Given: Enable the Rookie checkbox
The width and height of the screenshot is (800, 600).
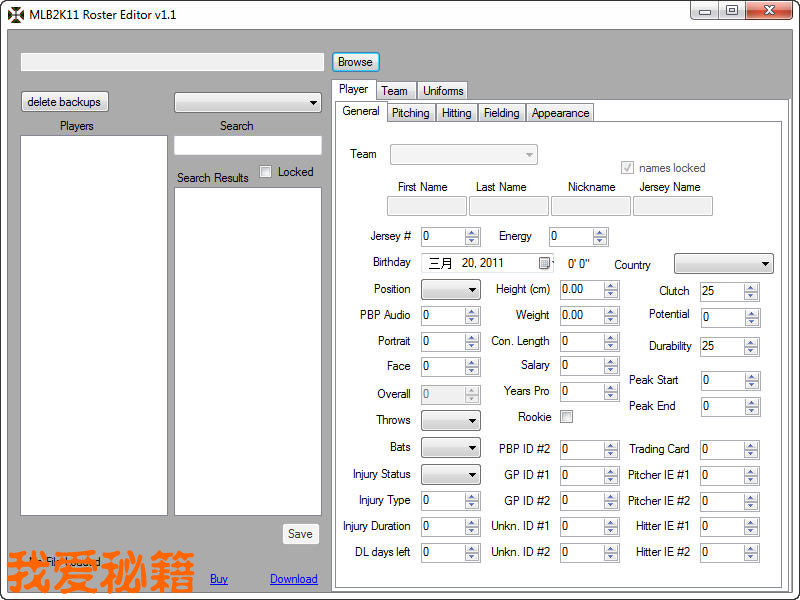Looking at the screenshot, I should tap(566, 417).
